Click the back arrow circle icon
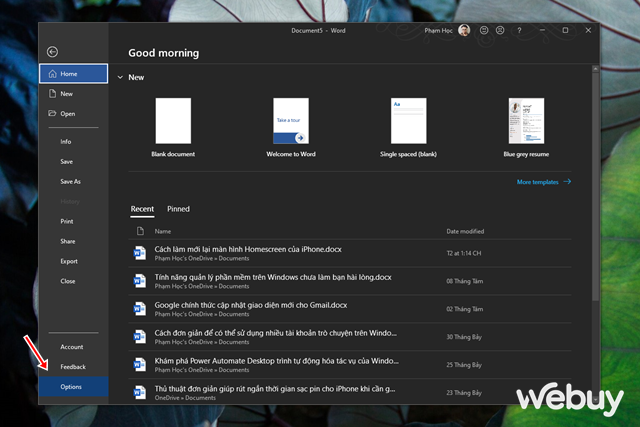The width and height of the screenshot is (640, 427). pyautogui.click(x=52, y=52)
